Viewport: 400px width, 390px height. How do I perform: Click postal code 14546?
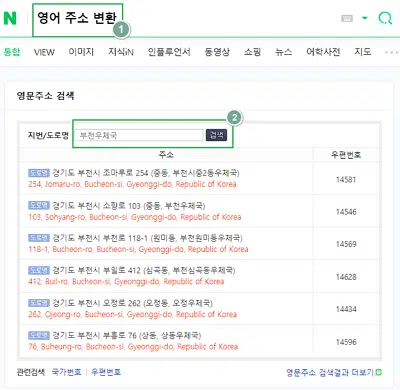click(346, 212)
